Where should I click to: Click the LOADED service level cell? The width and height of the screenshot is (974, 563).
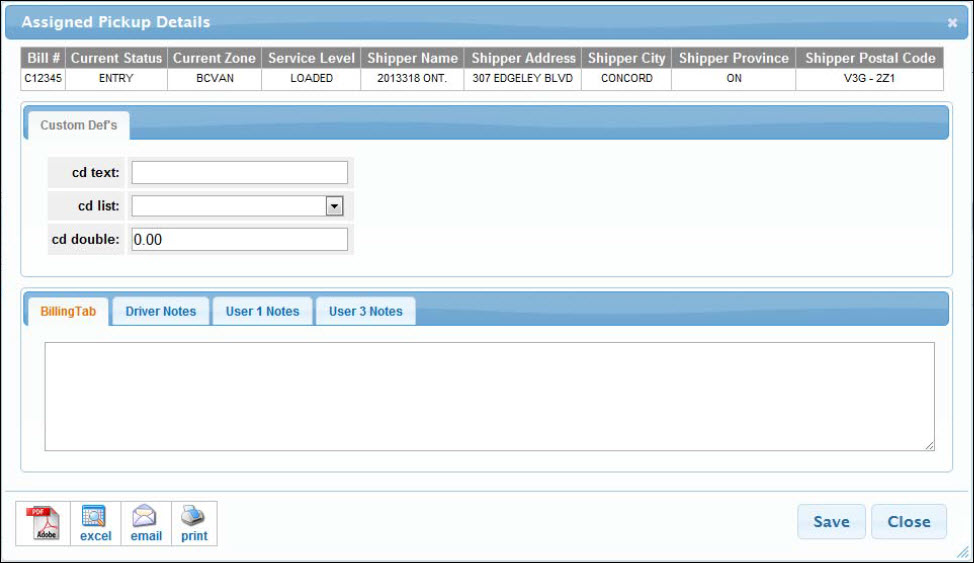tap(311, 79)
